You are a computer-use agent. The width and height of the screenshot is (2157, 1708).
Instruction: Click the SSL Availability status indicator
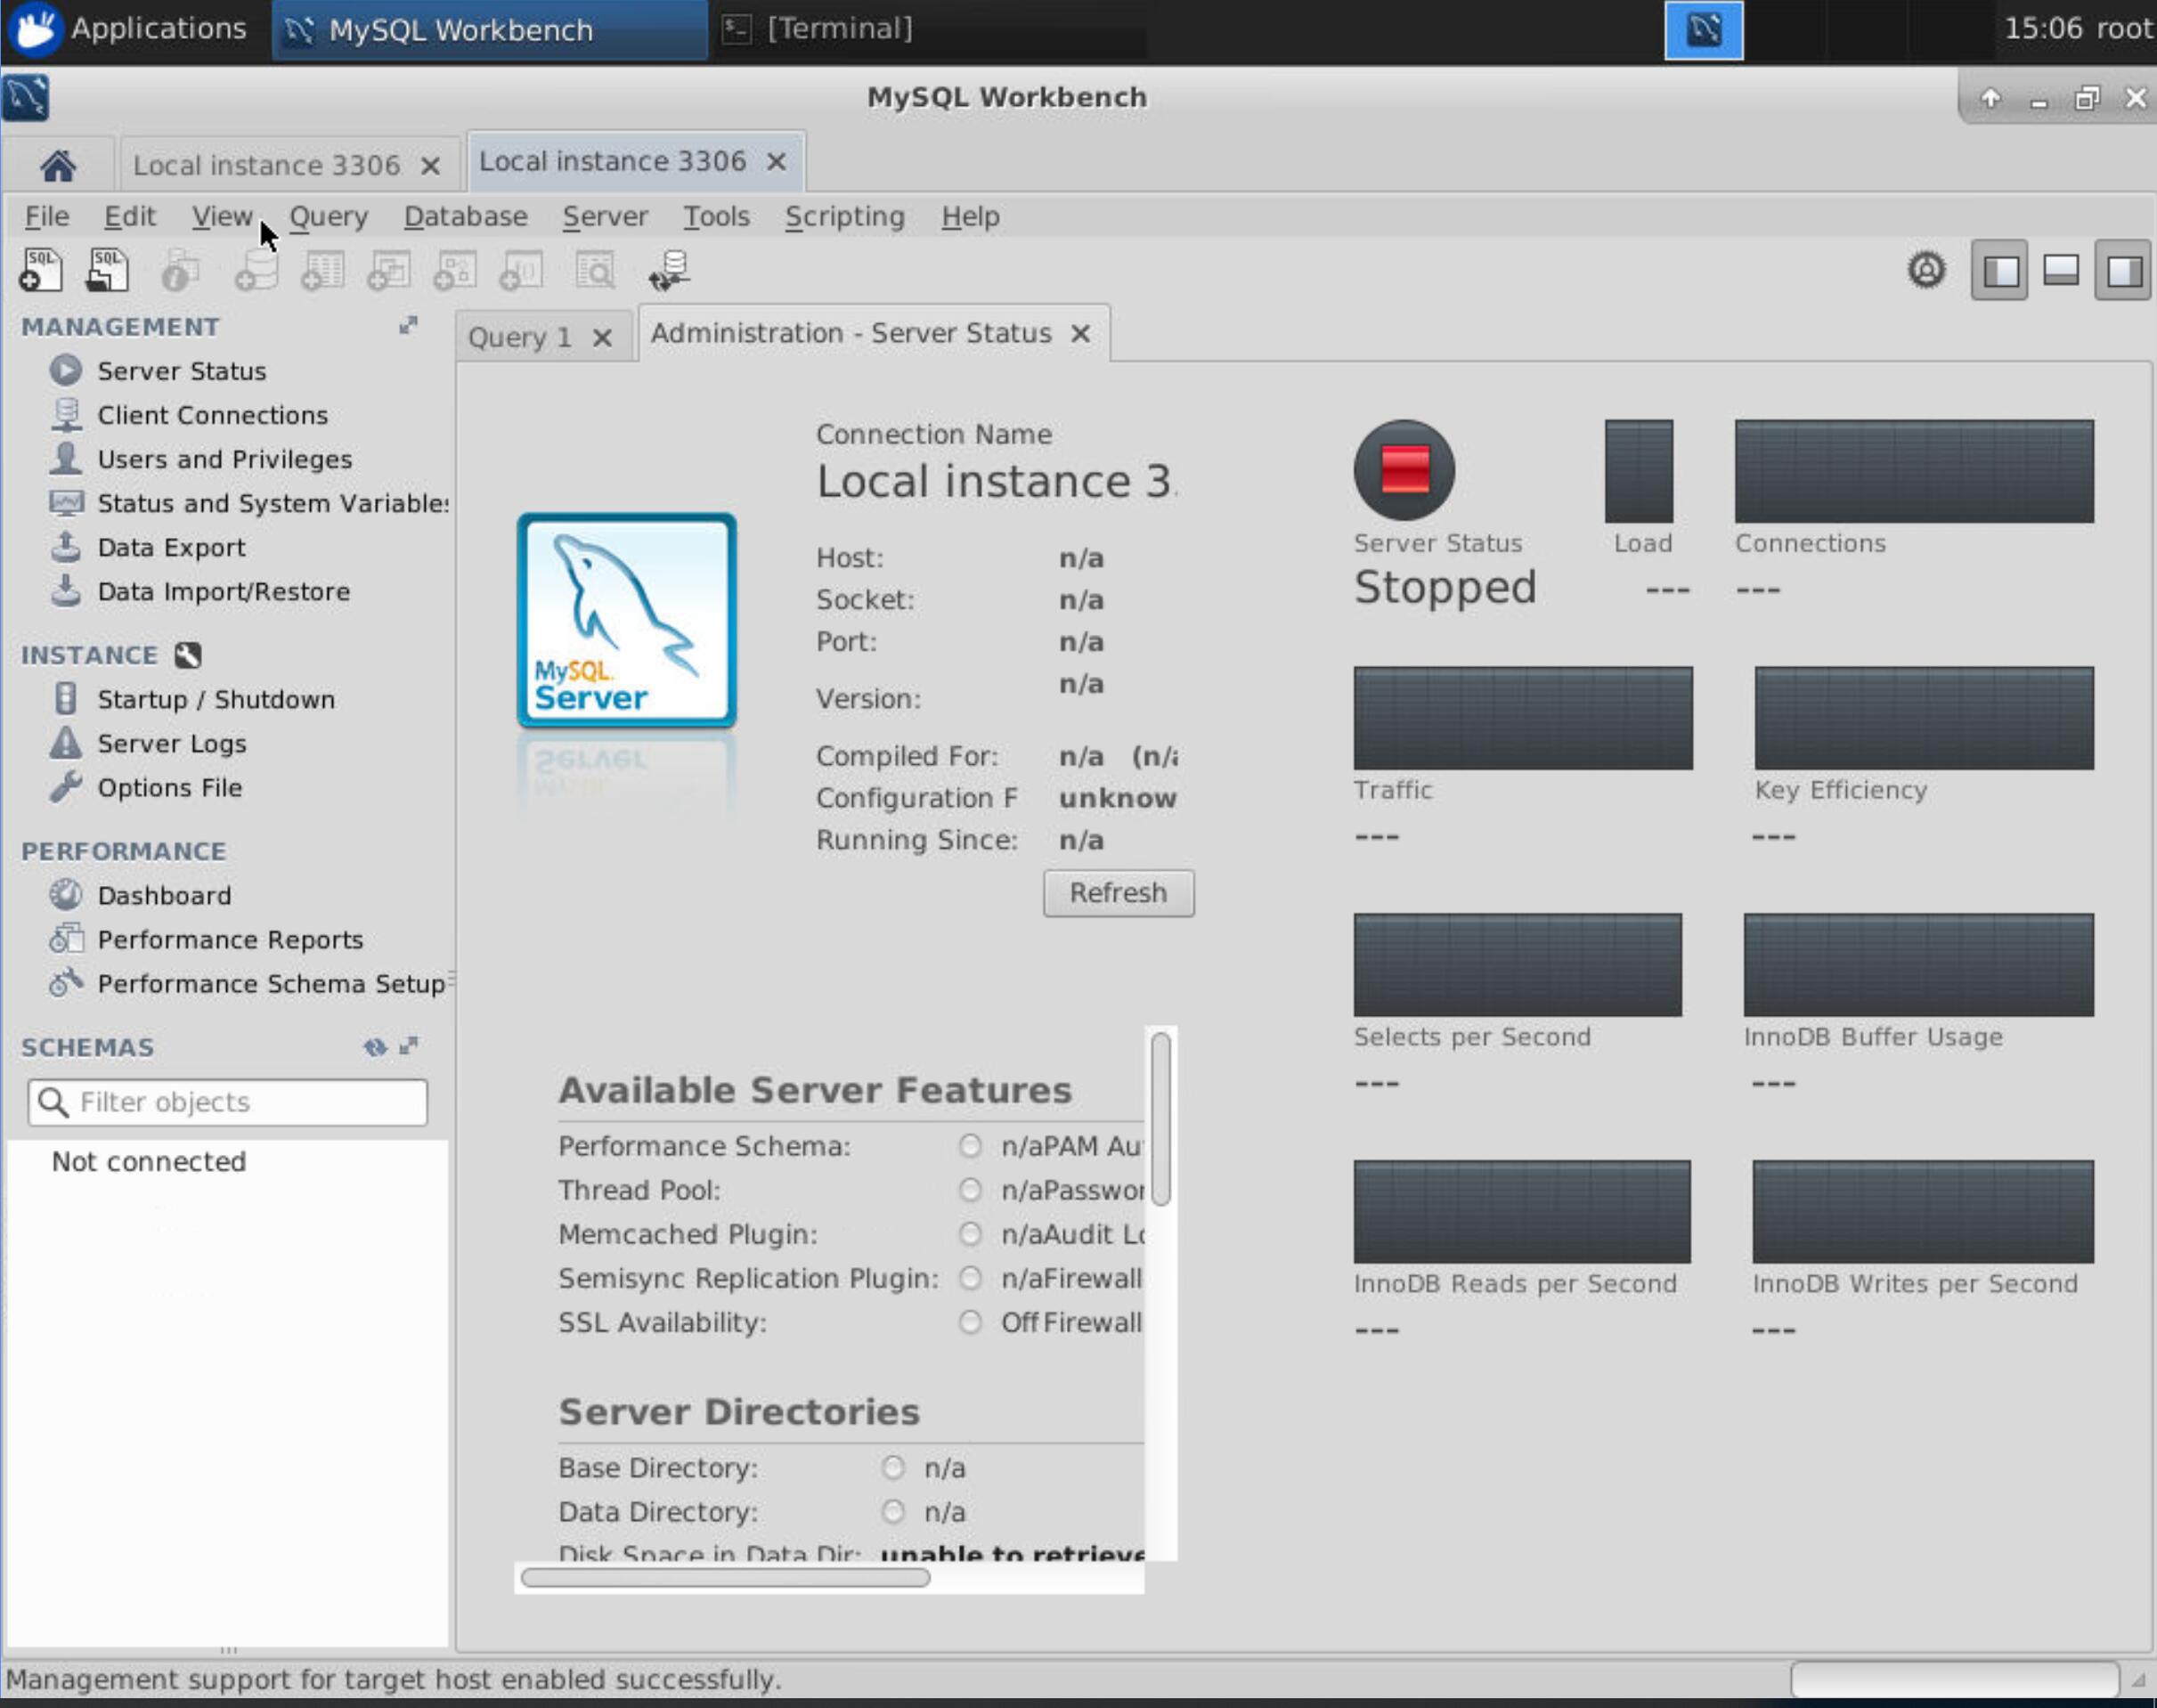tap(969, 1322)
